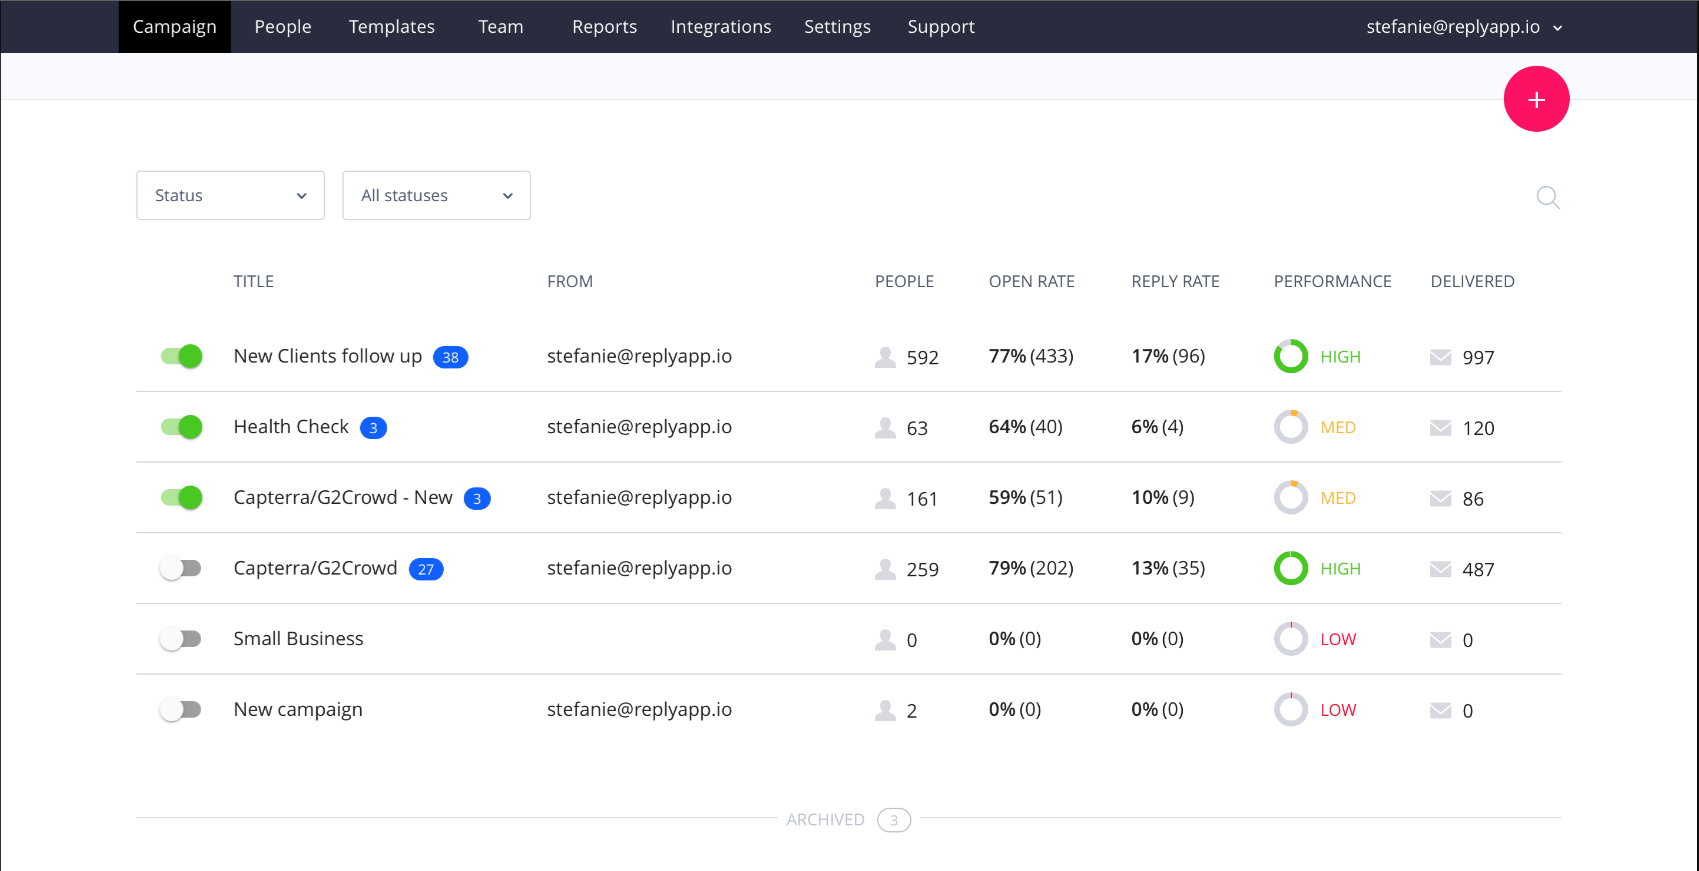This screenshot has height=871, width=1699.
Task: Open the search magnifier icon
Action: point(1548,197)
